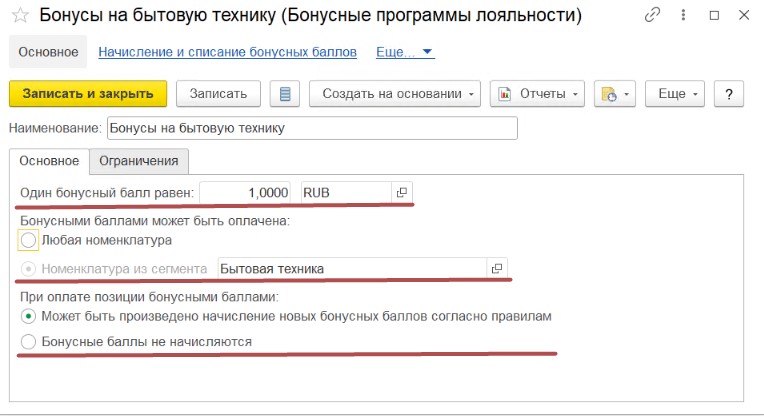
Task: Open the Еще... navigation link menu
Action: coord(405,52)
